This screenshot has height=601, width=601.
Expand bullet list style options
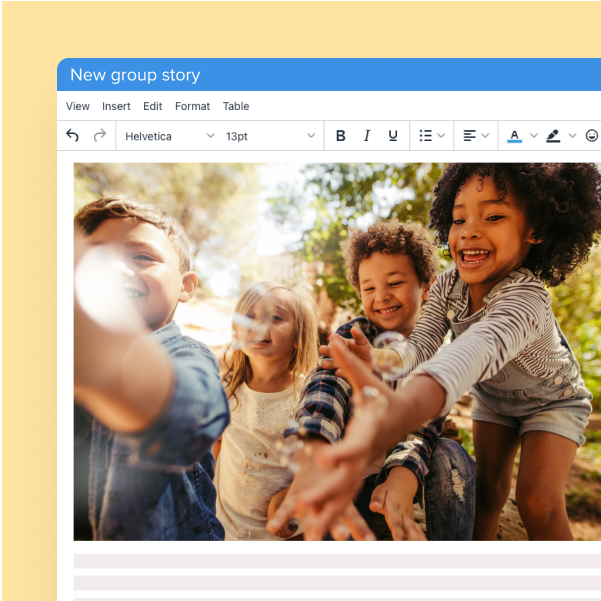441,136
